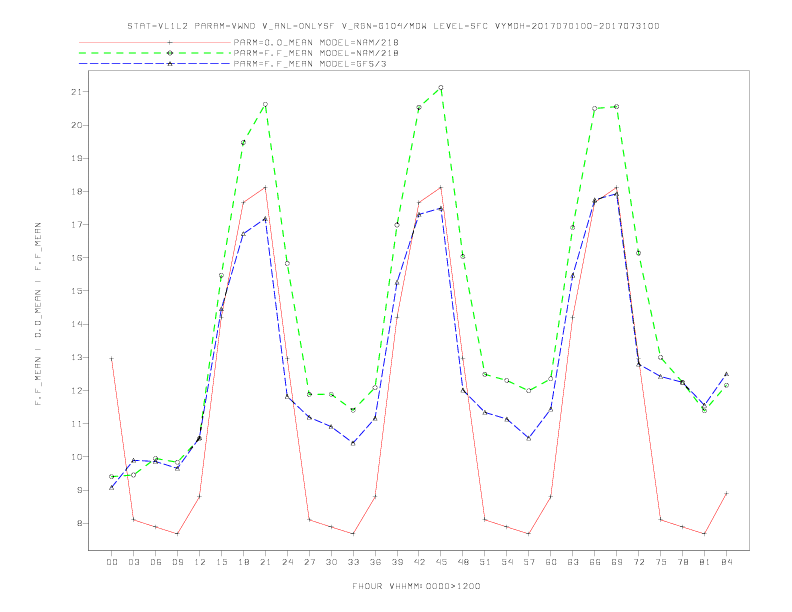Click x-axis forecast hour label 27

point(309,562)
